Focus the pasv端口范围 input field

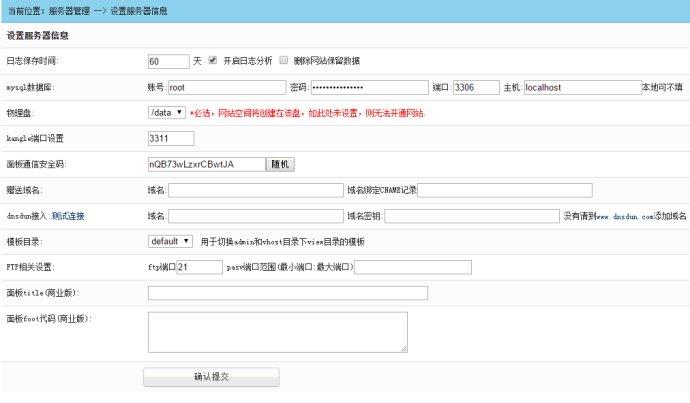(x=413, y=267)
